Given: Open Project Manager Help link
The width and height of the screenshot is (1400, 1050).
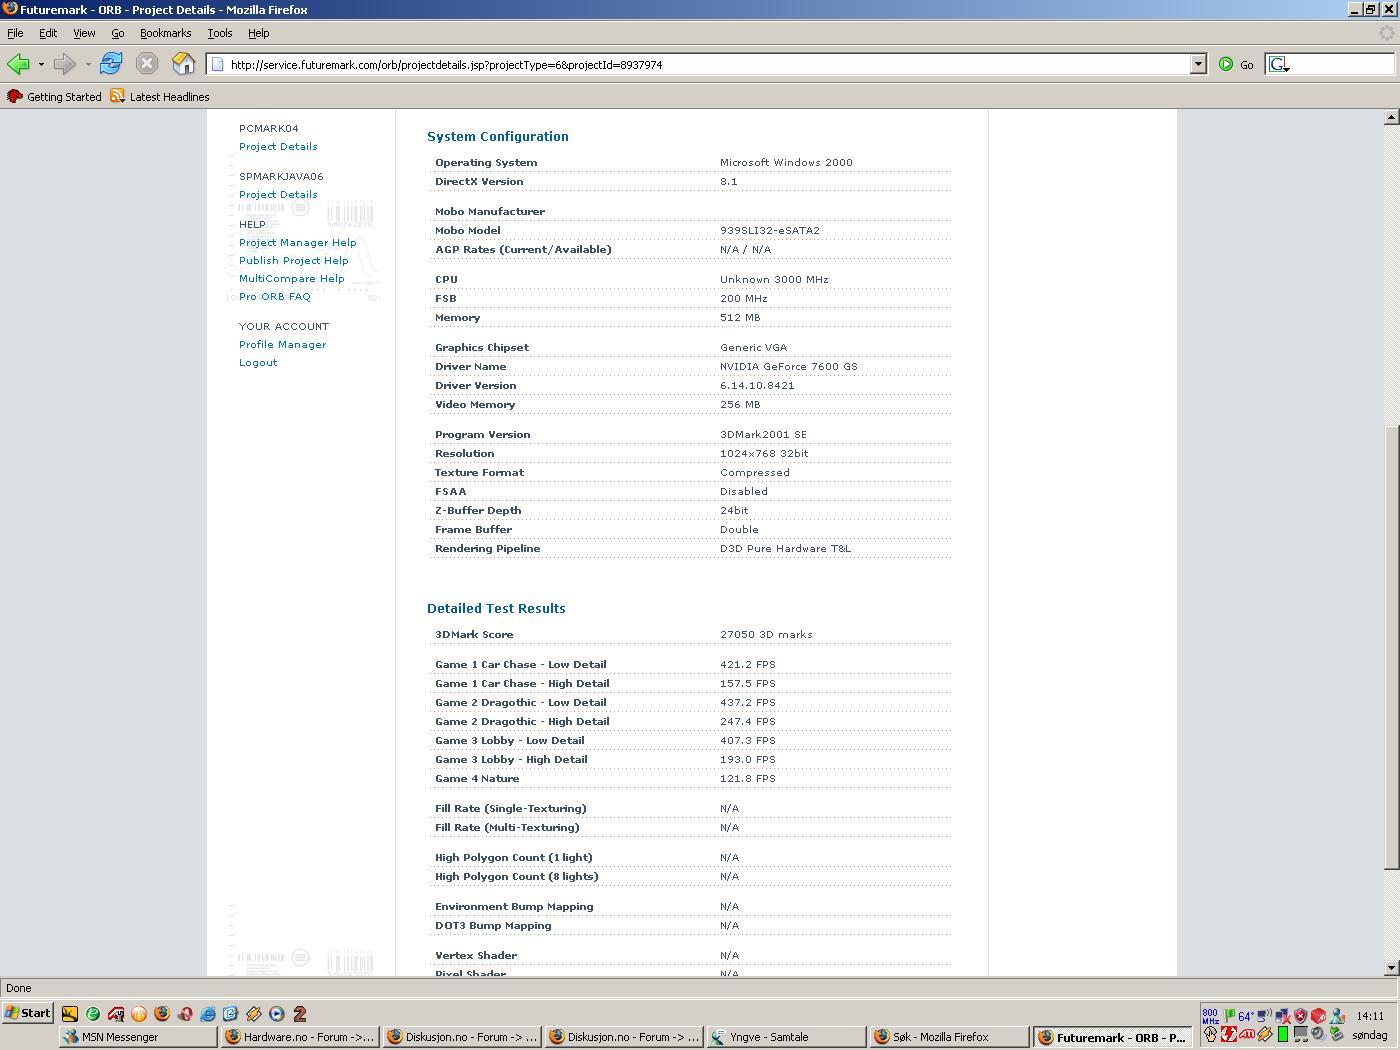Looking at the screenshot, I should coord(297,243).
